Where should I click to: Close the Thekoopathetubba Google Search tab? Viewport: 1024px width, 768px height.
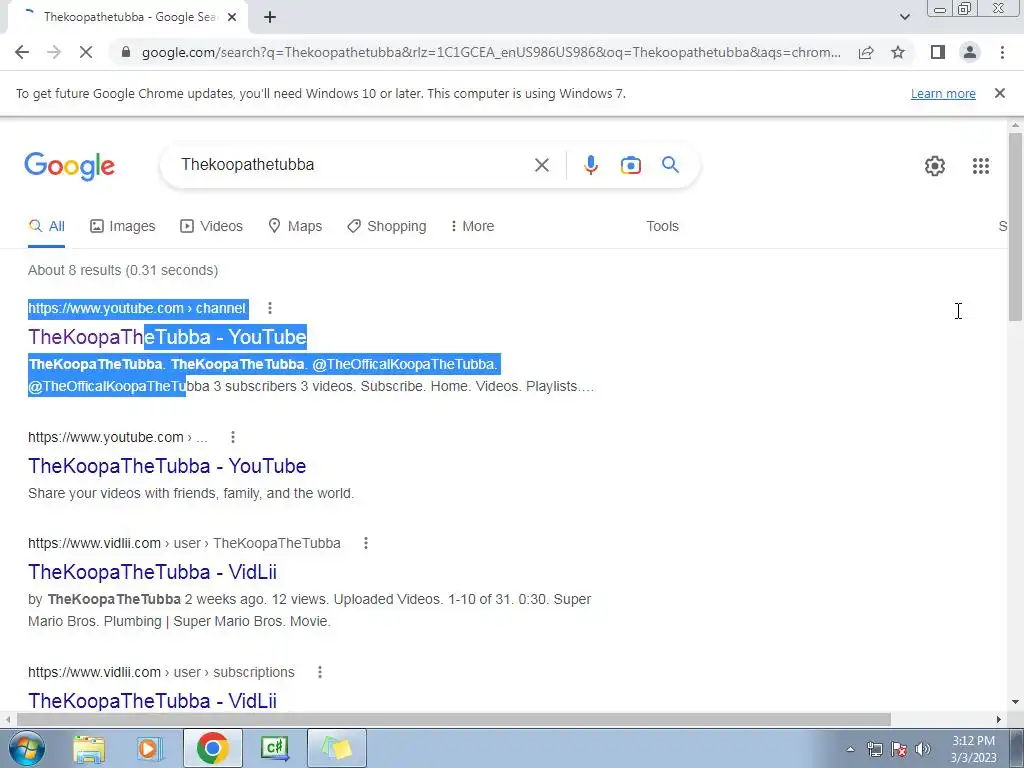232,17
